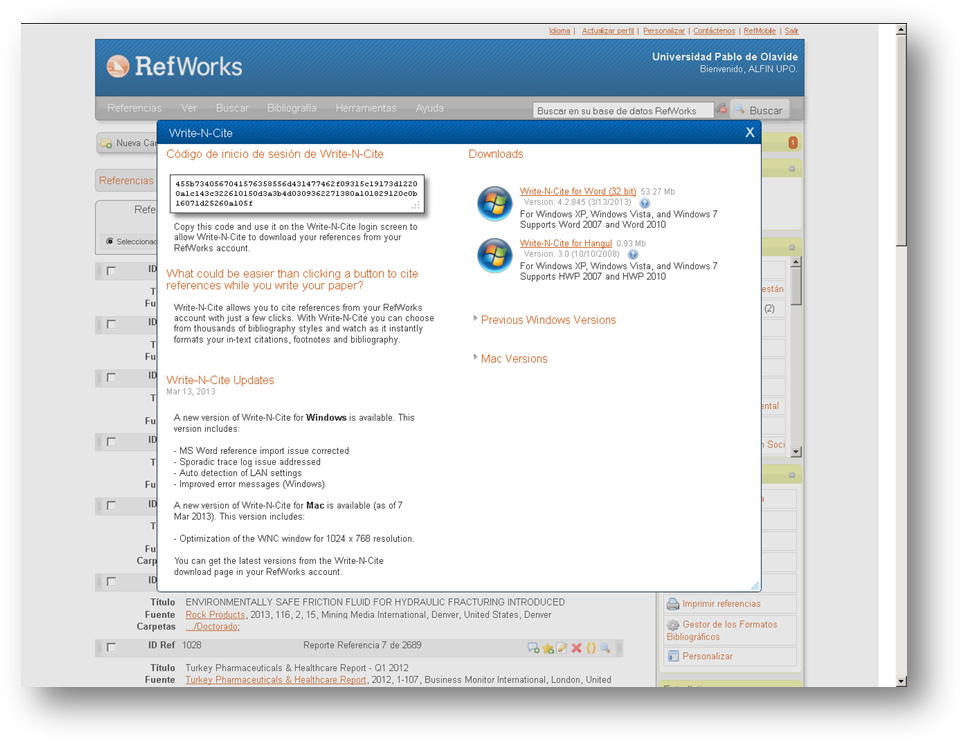Click the clear-search icon beside the search box
Viewport: 962px width, 742px height.
(x=722, y=109)
